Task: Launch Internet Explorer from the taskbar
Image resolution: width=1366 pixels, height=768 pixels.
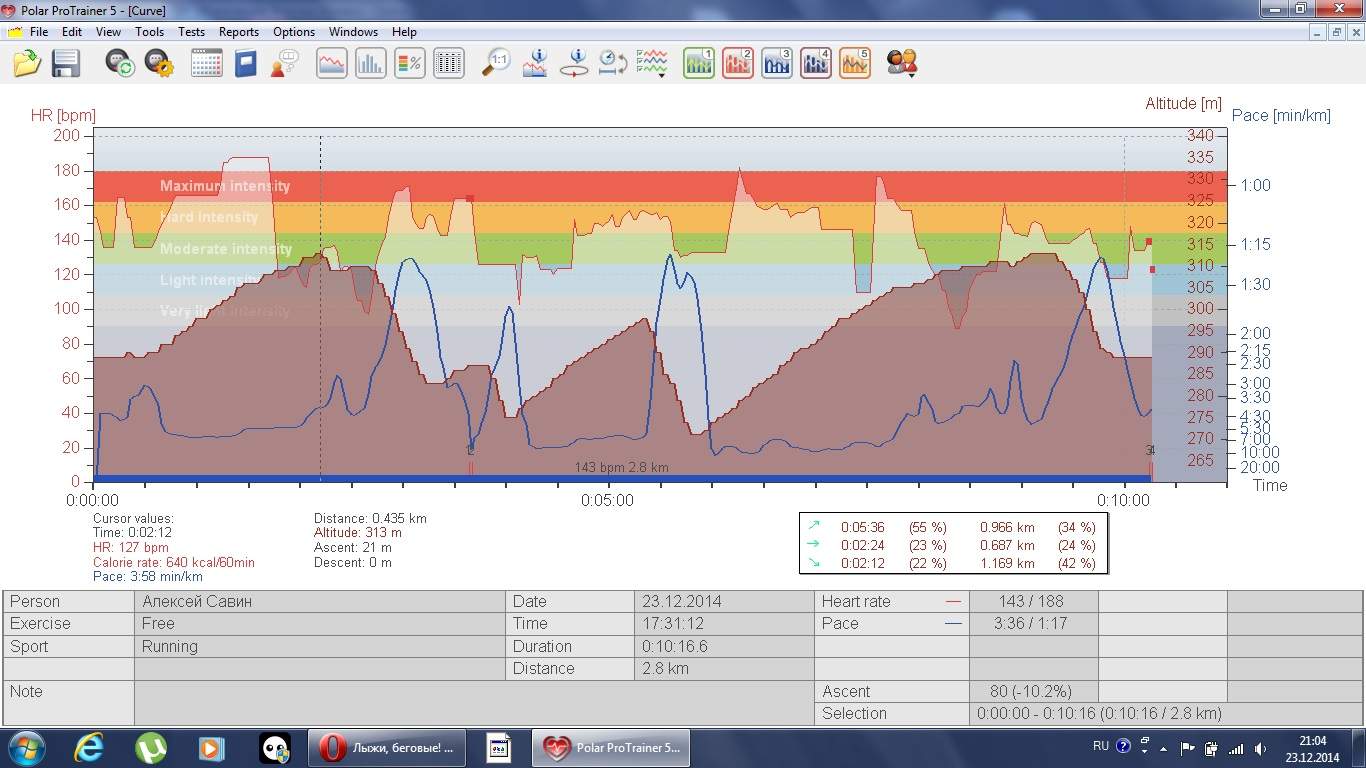Action: pos(89,748)
